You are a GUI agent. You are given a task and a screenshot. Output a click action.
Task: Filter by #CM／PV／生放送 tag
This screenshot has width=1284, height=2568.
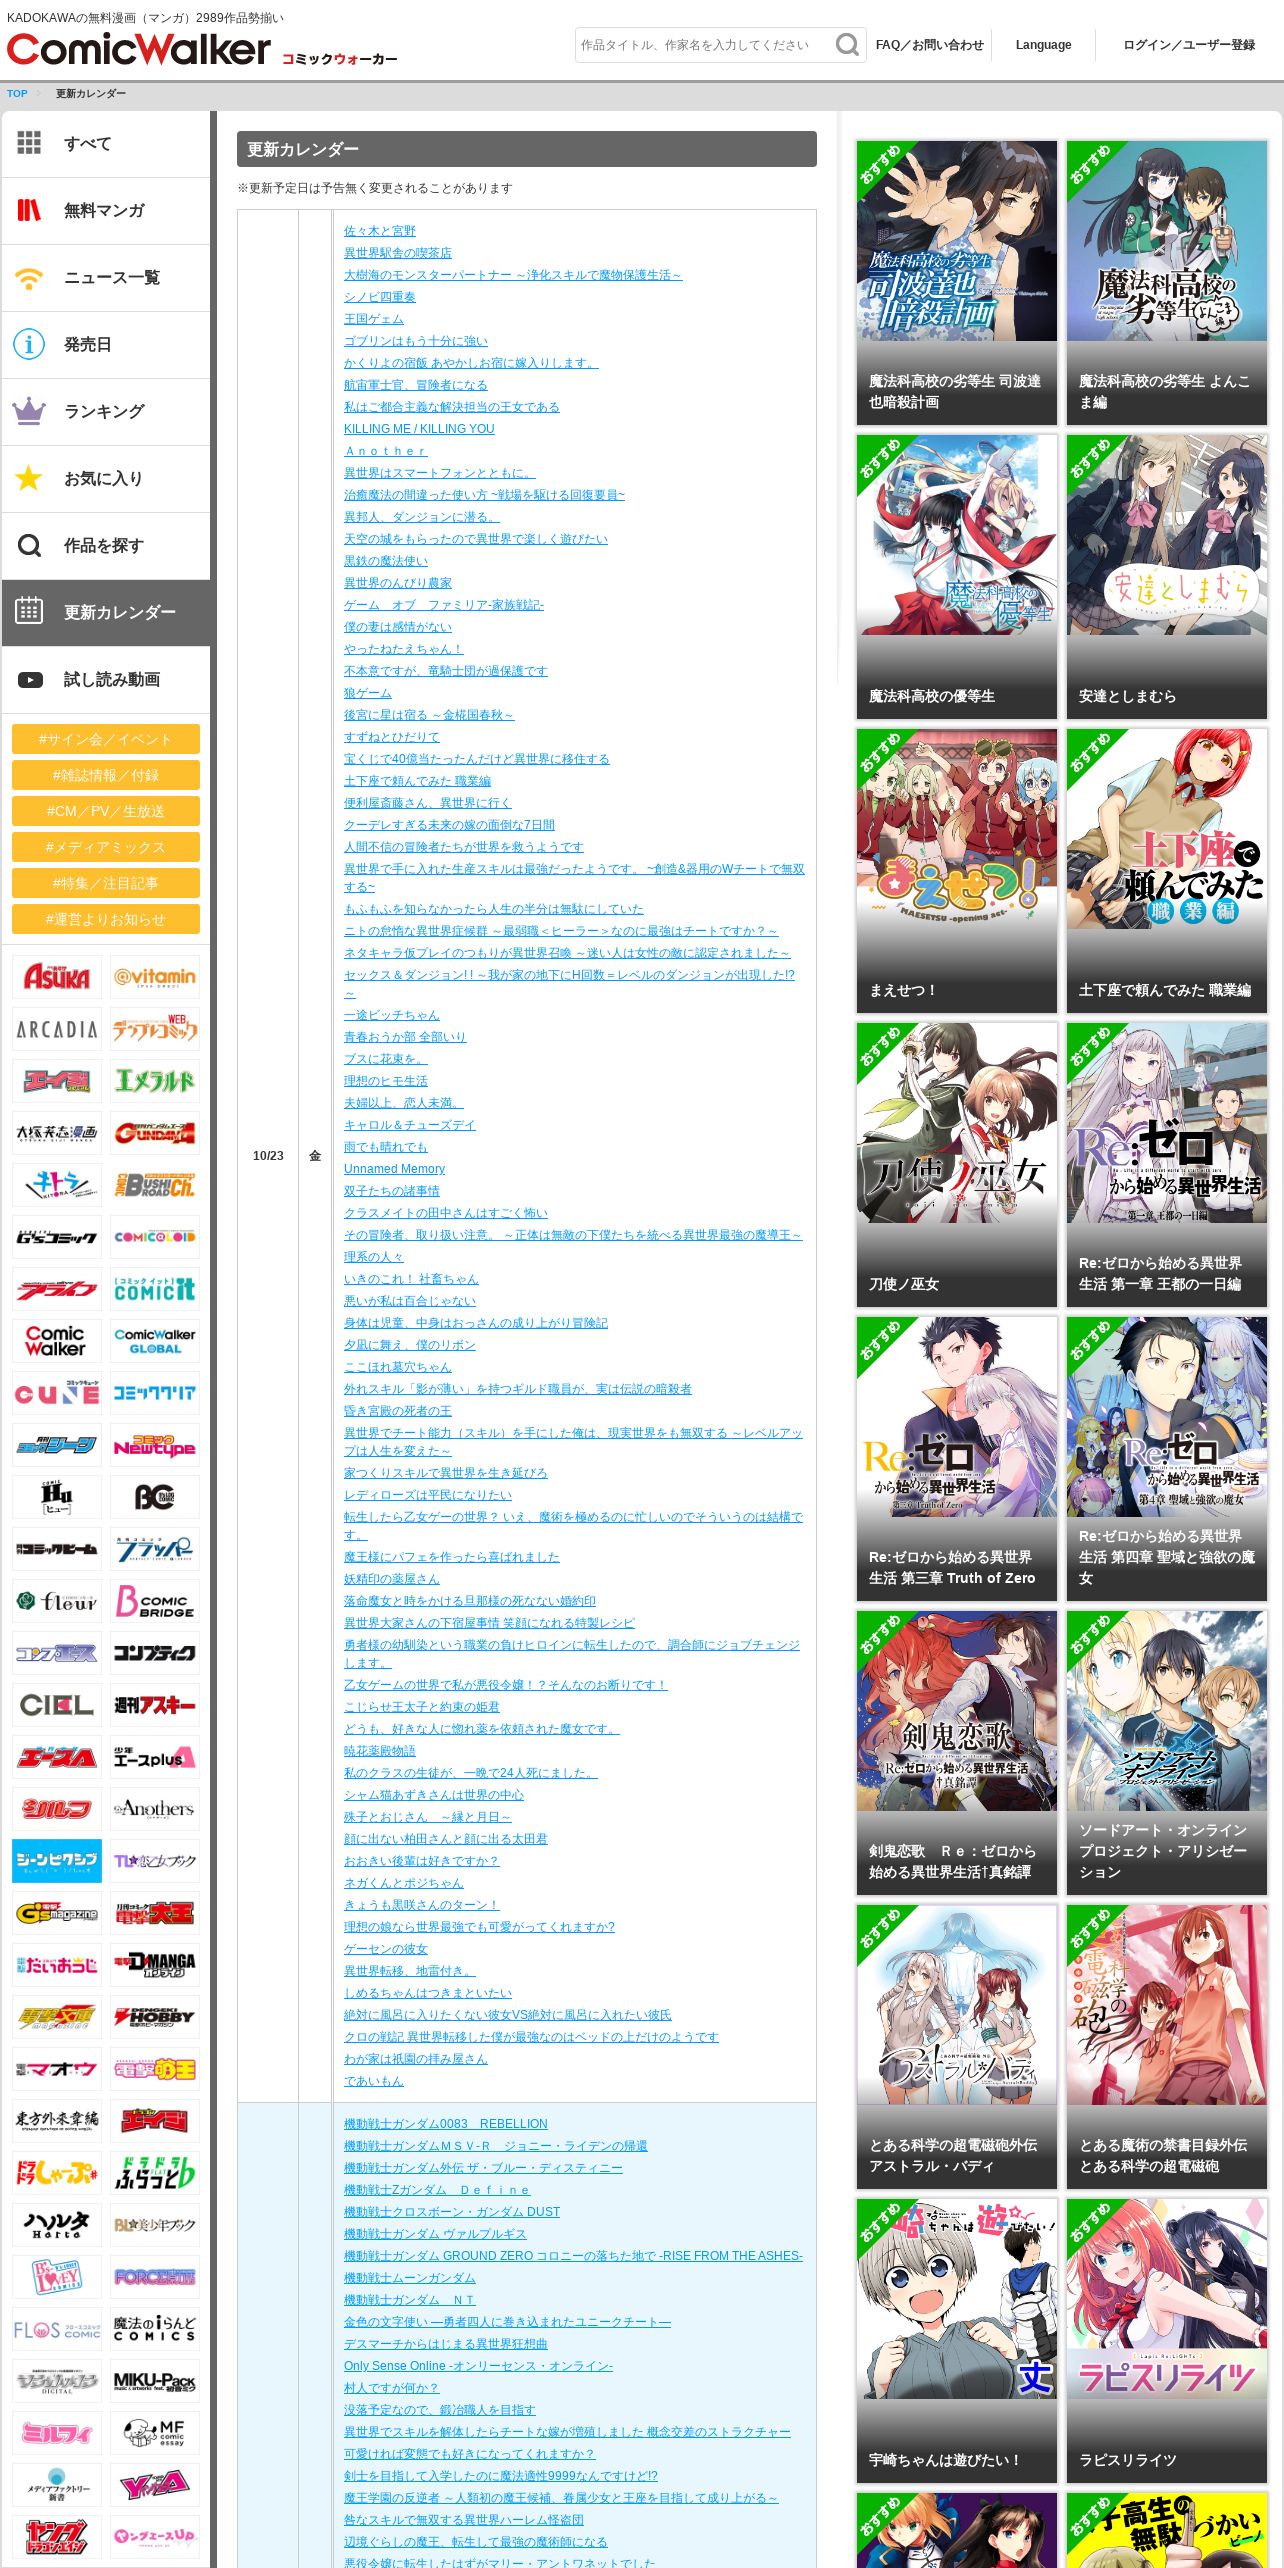[x=106, y=811]
